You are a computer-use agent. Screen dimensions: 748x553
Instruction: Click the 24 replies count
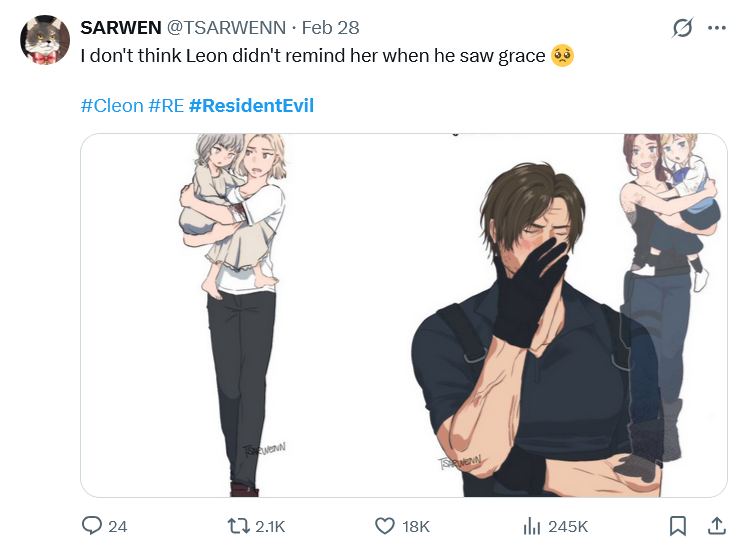pyautogui.click(x=117, y=526)
